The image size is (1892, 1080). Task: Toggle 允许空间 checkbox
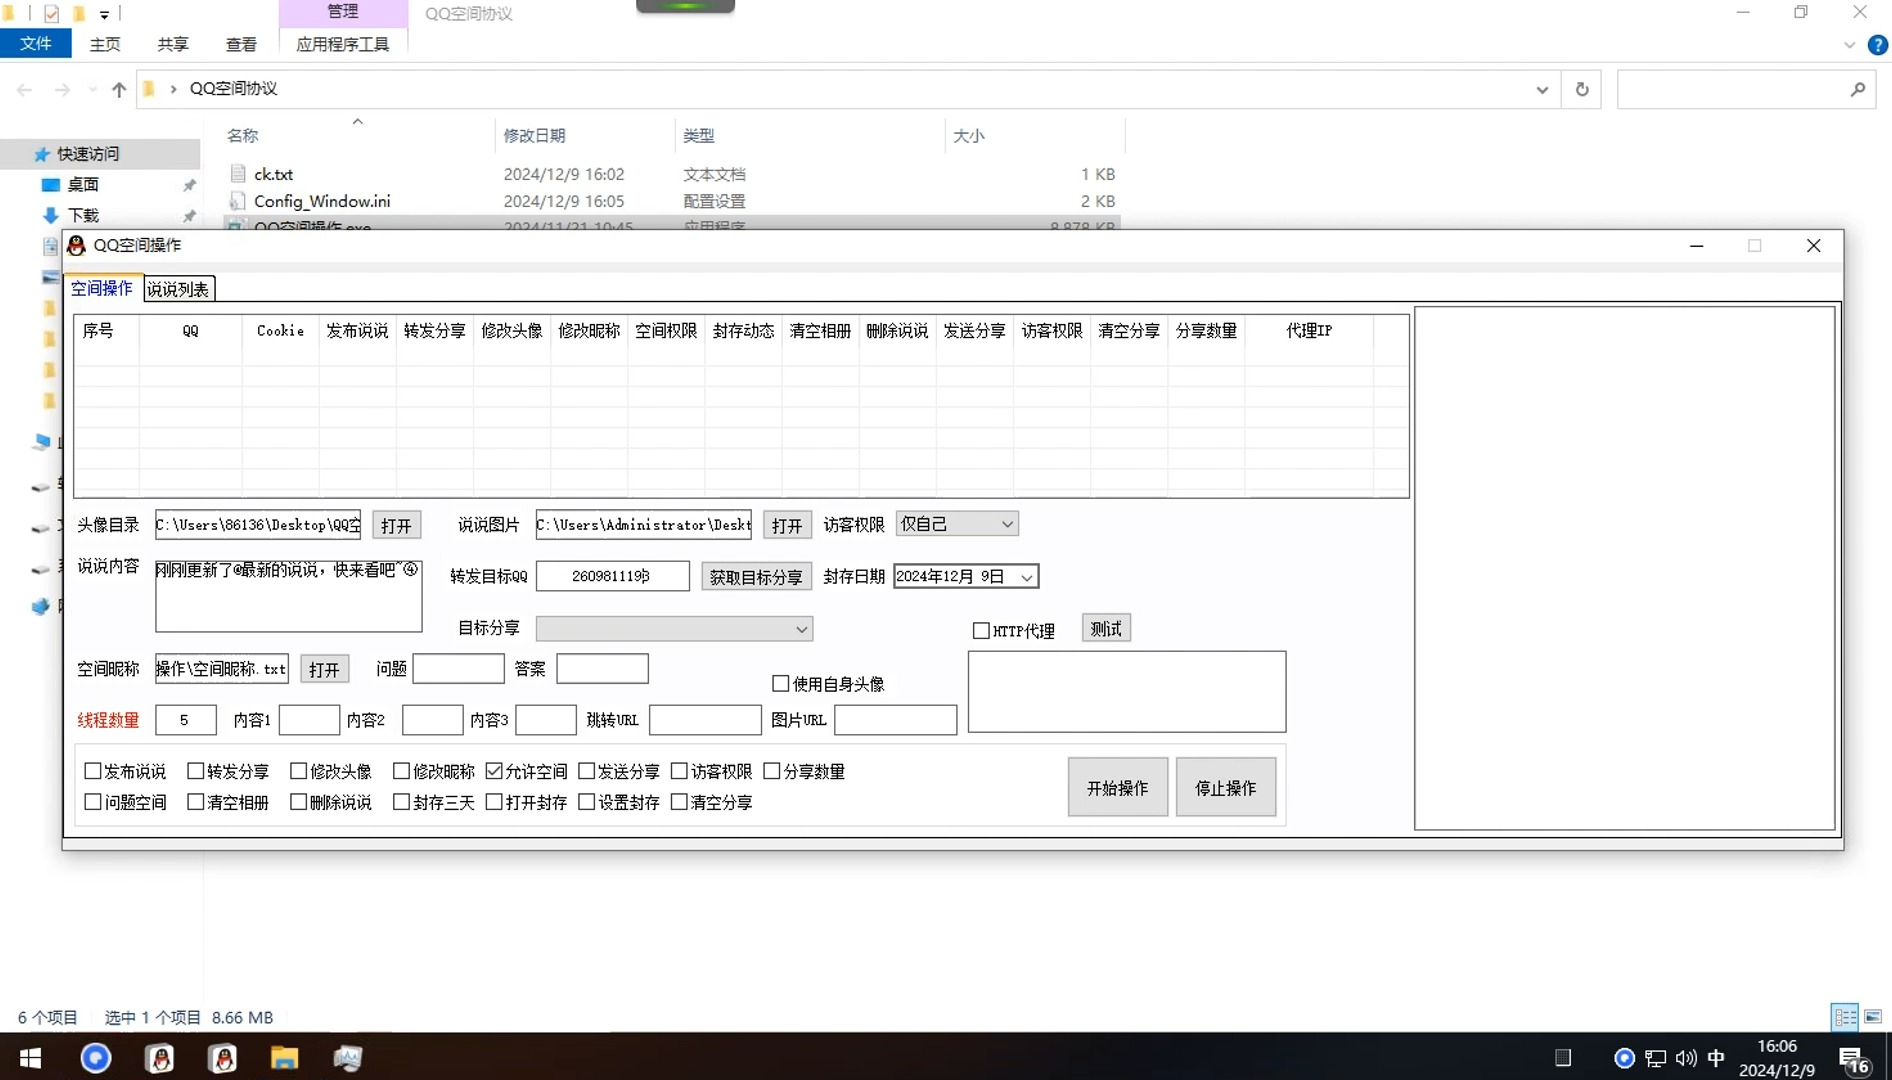494,771
